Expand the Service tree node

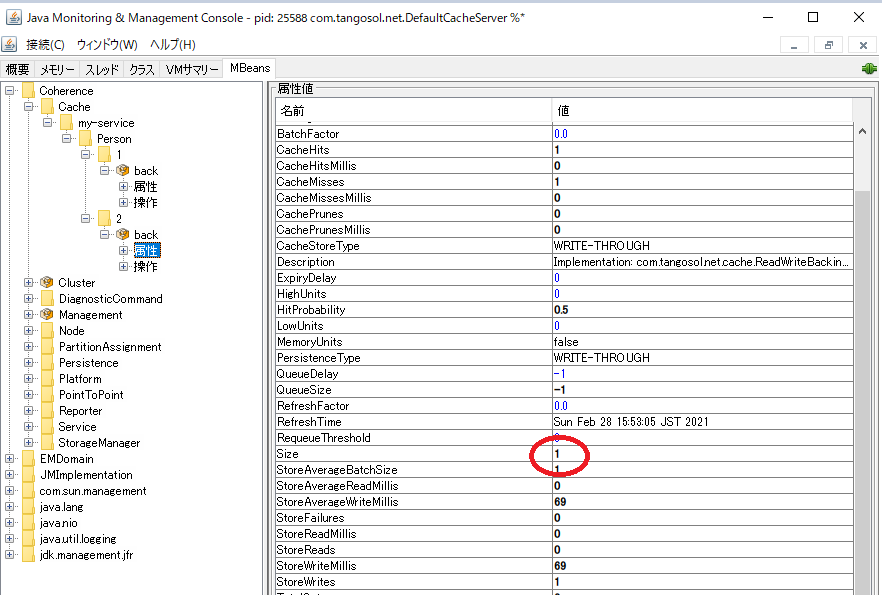click(x=28, y=426)
